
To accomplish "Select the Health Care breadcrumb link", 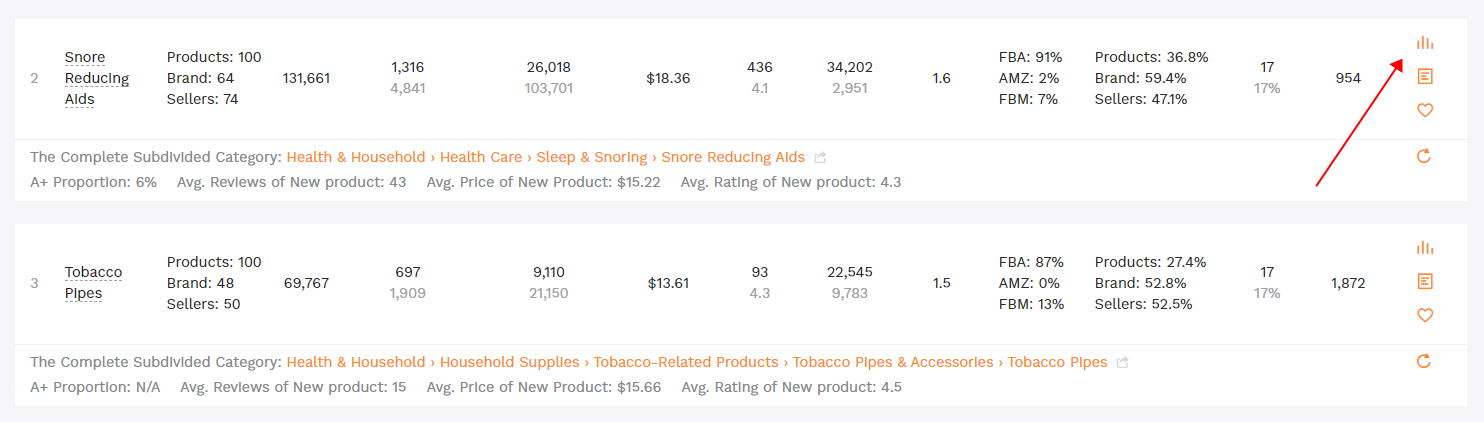I will pos(480,157).
